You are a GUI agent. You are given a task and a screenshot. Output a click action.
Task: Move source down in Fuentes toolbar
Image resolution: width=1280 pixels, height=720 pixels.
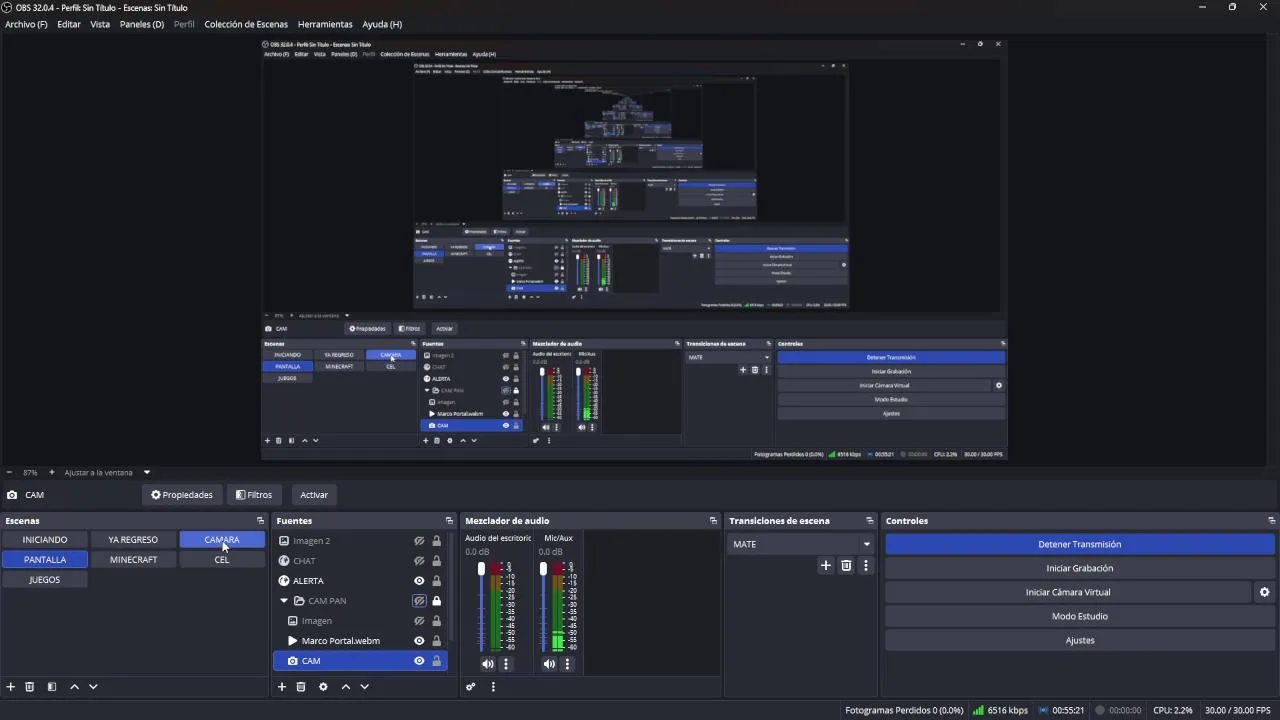[x=365, y=687]
